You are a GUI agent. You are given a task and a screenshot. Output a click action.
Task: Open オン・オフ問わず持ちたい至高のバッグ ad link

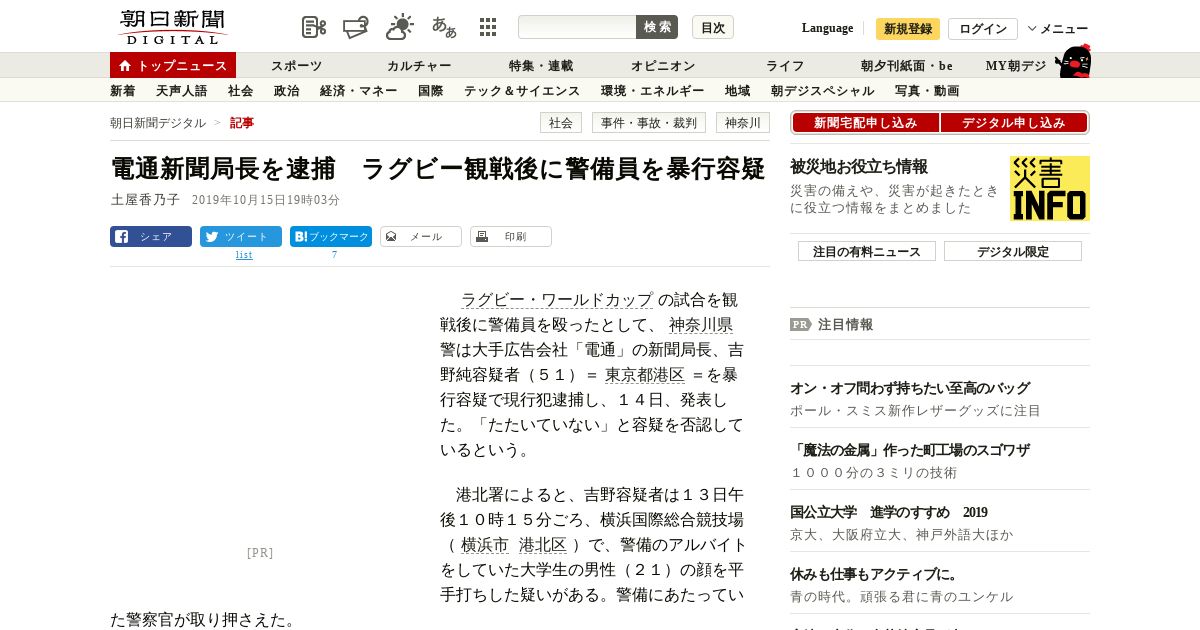tap(910, 388)
